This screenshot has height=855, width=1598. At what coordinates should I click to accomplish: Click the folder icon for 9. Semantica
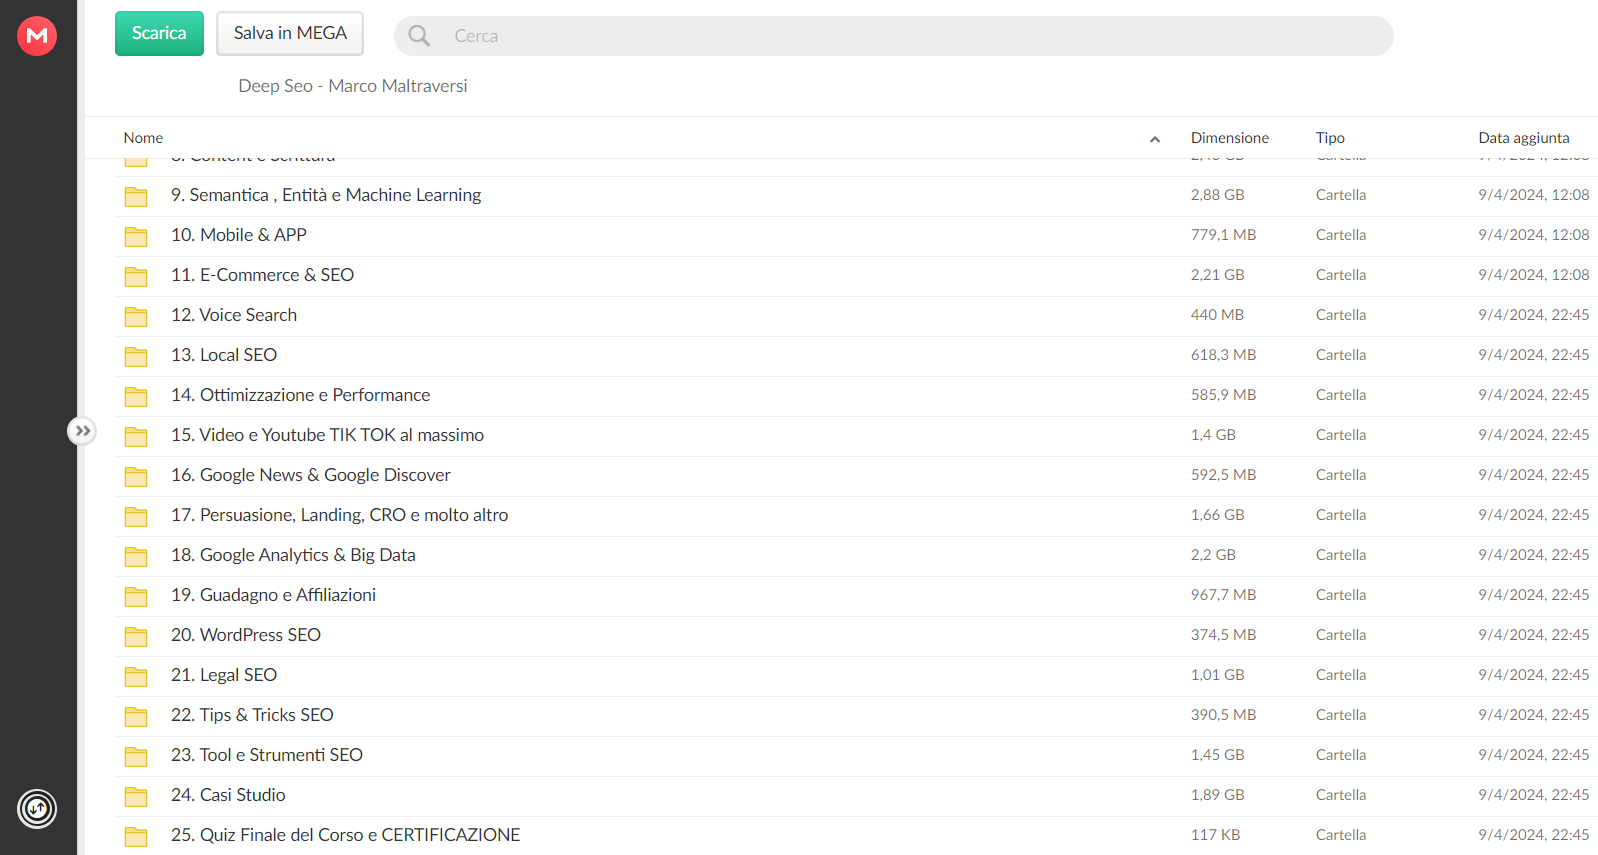click(x=136, y=196)
